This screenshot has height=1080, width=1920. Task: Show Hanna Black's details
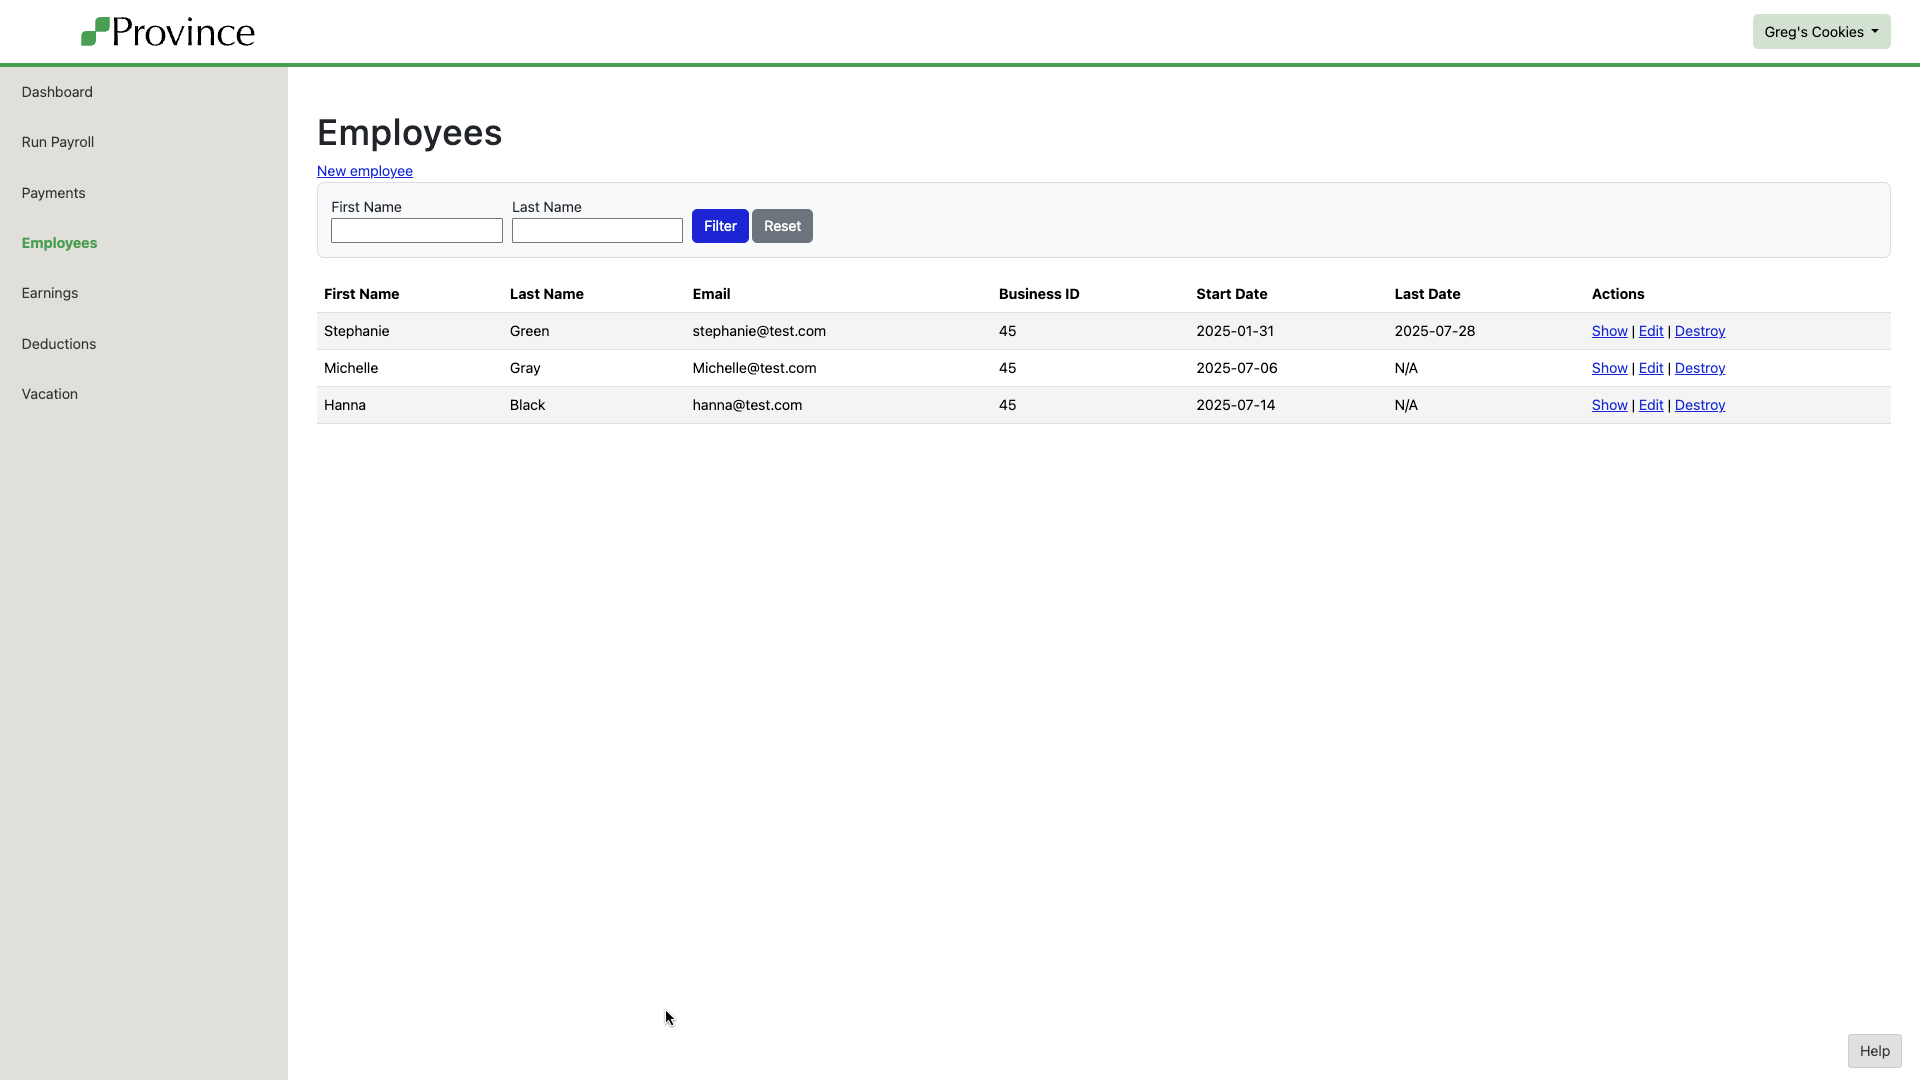coord(1609,405)
